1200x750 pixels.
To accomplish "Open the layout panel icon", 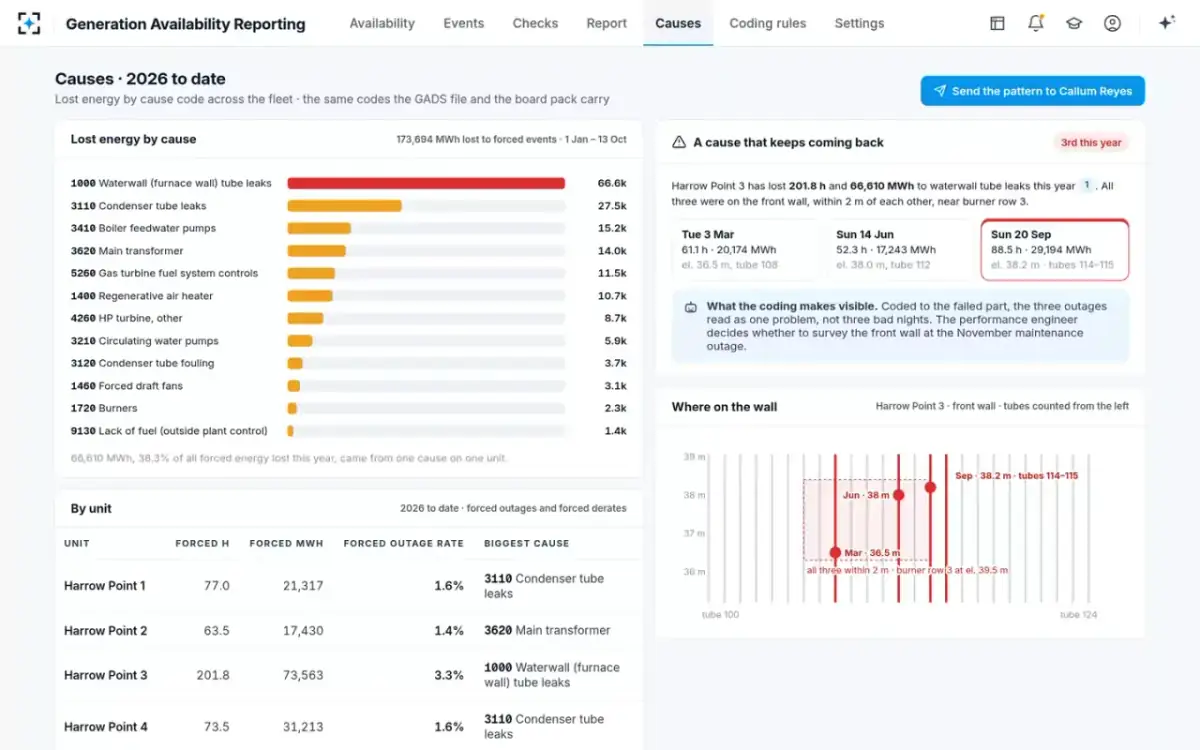I will click(x=997, y=23).
